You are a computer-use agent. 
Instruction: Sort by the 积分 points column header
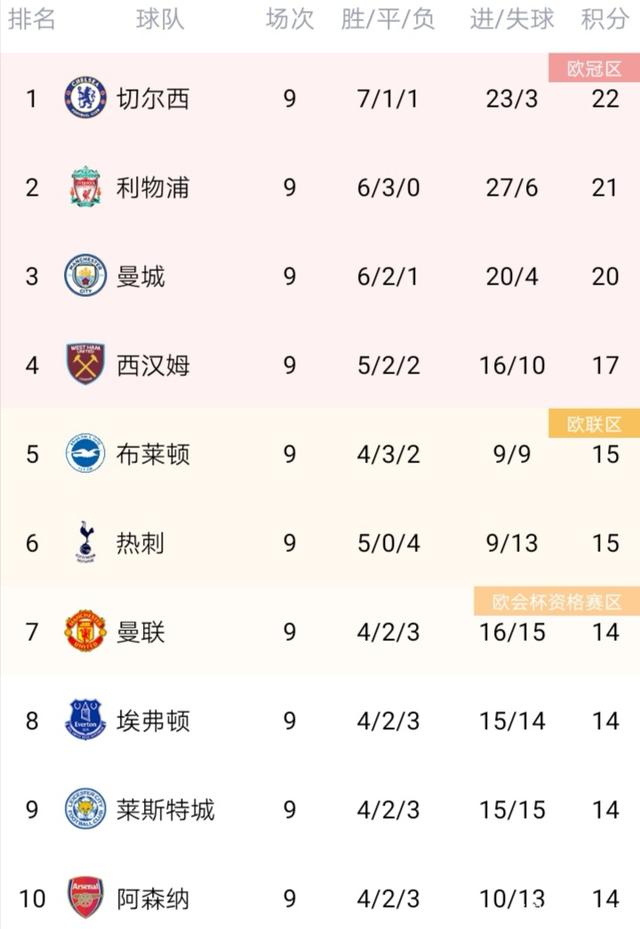[x=604, y=20]
